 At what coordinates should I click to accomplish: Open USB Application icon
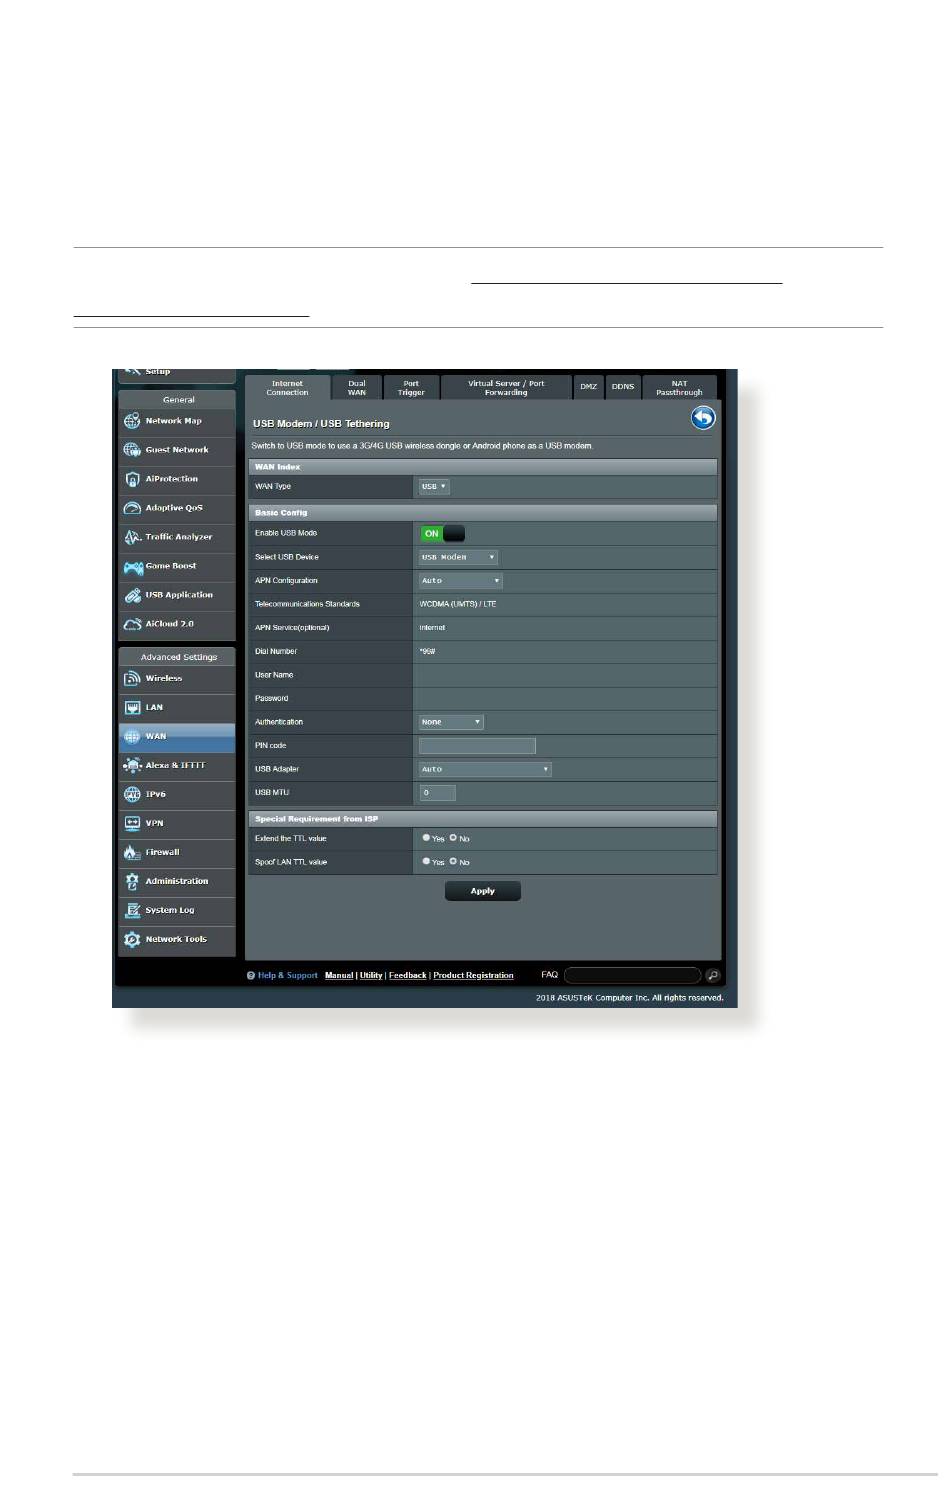[x=132, y=595]
